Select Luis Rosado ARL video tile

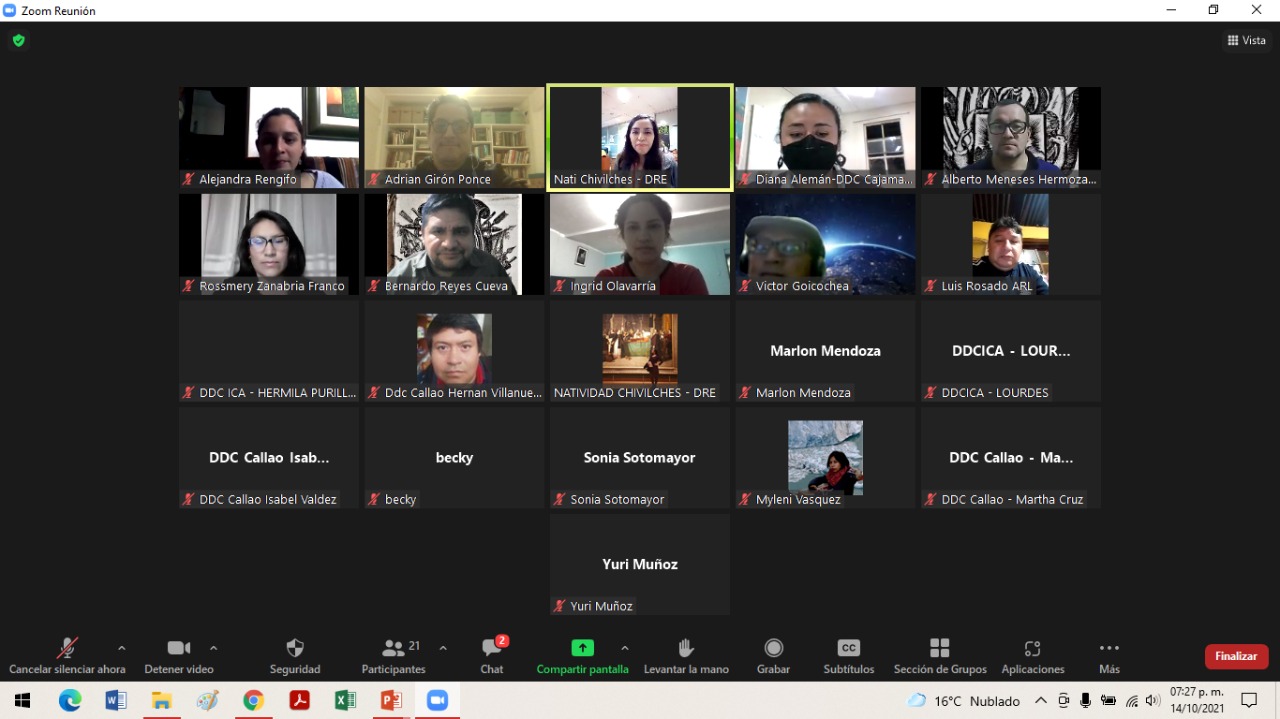click(x=1011, y=244)
